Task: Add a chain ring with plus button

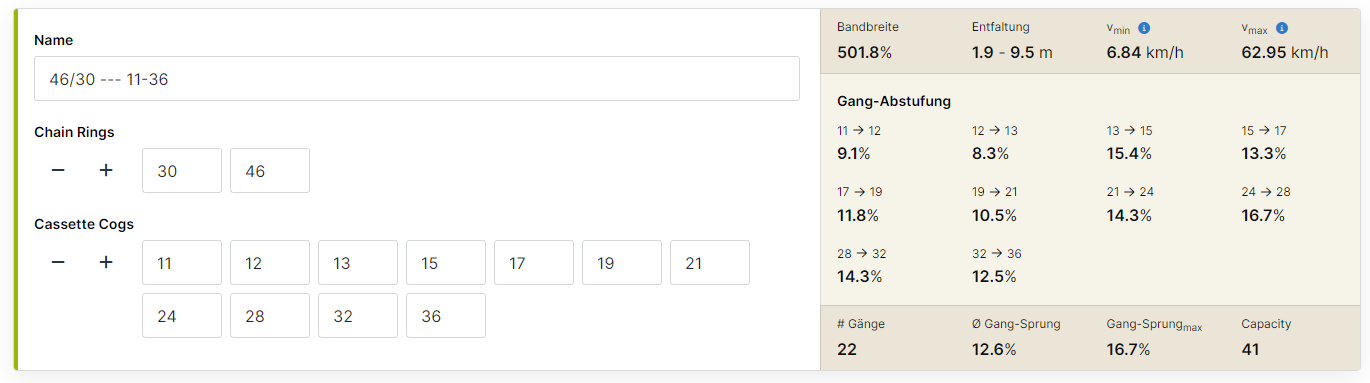Action: [106, 170]
